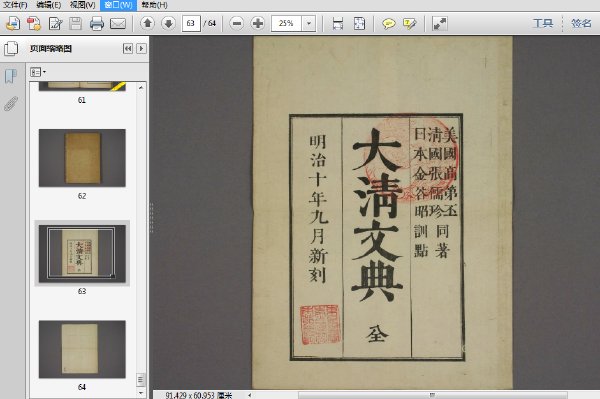
Task: Select the highlight text tool
Action: [x=410, y=24]
